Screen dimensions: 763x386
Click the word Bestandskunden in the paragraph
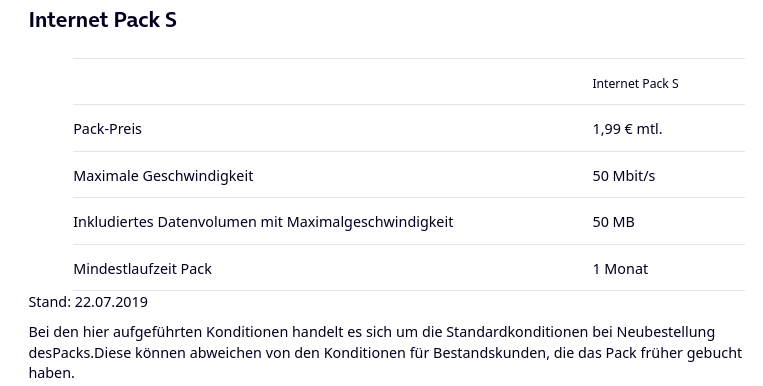(490, 352)
